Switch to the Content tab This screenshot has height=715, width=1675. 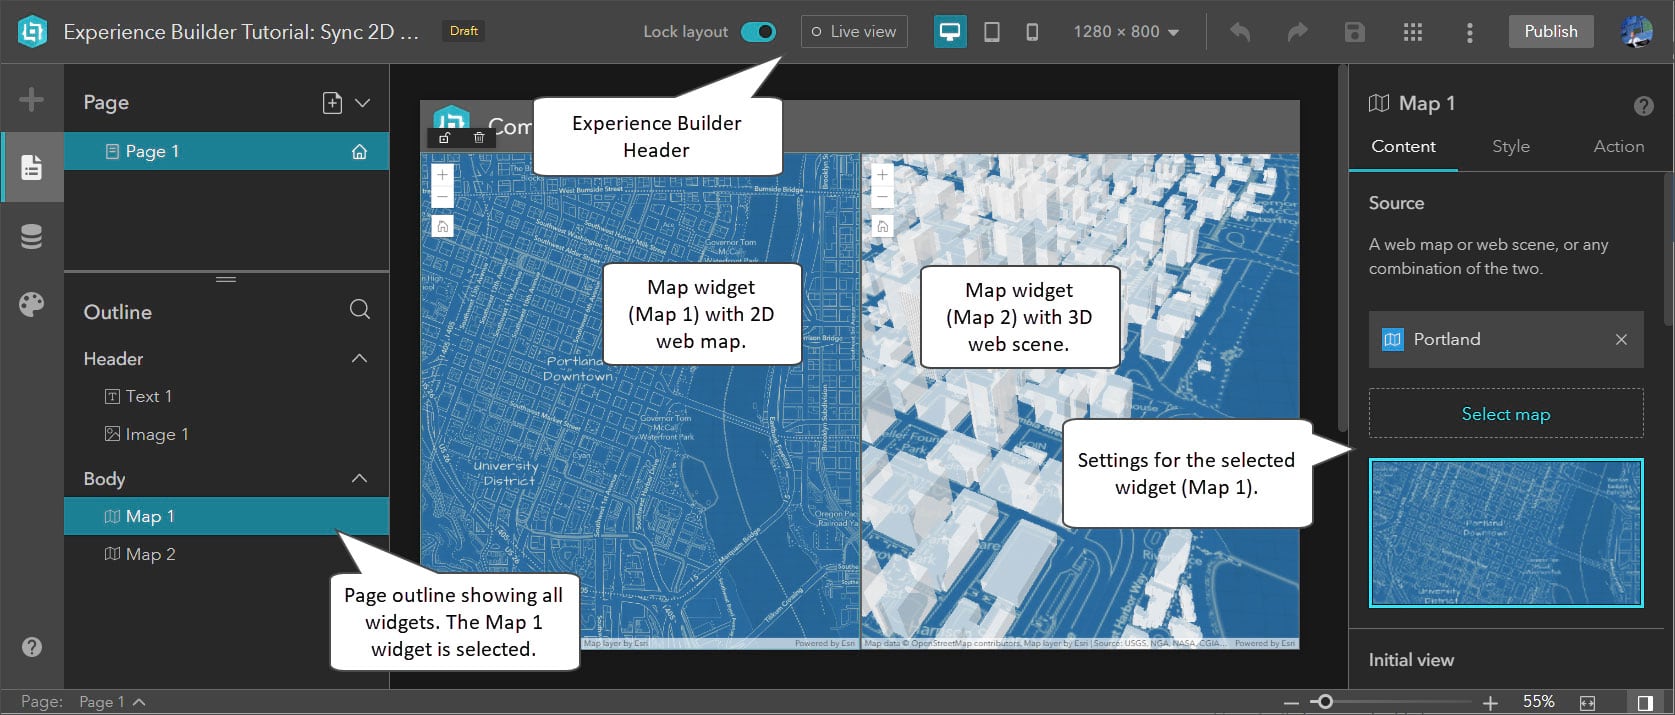point(1403,147)
